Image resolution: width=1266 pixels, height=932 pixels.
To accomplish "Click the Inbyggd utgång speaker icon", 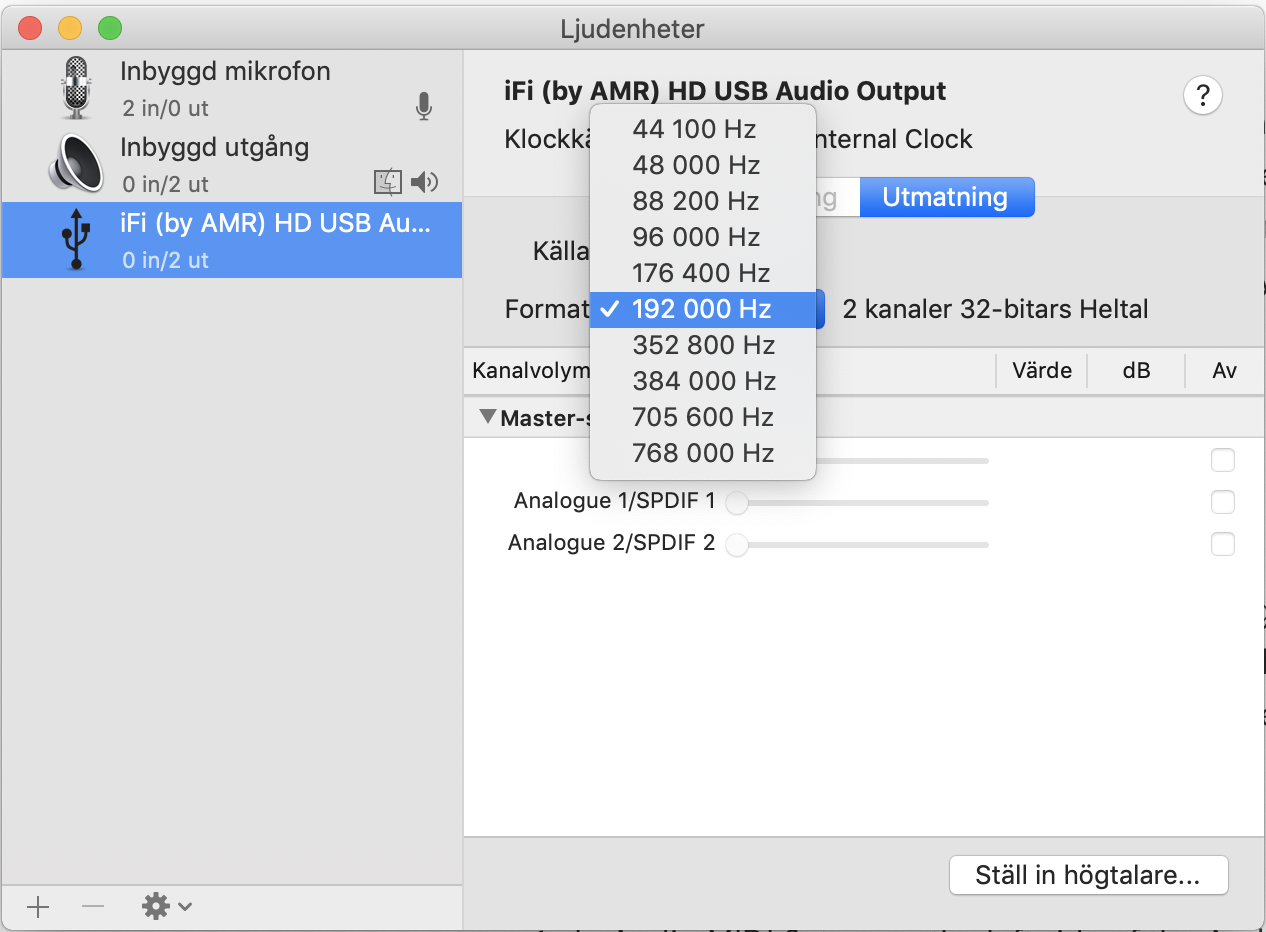I will (76, 164).
